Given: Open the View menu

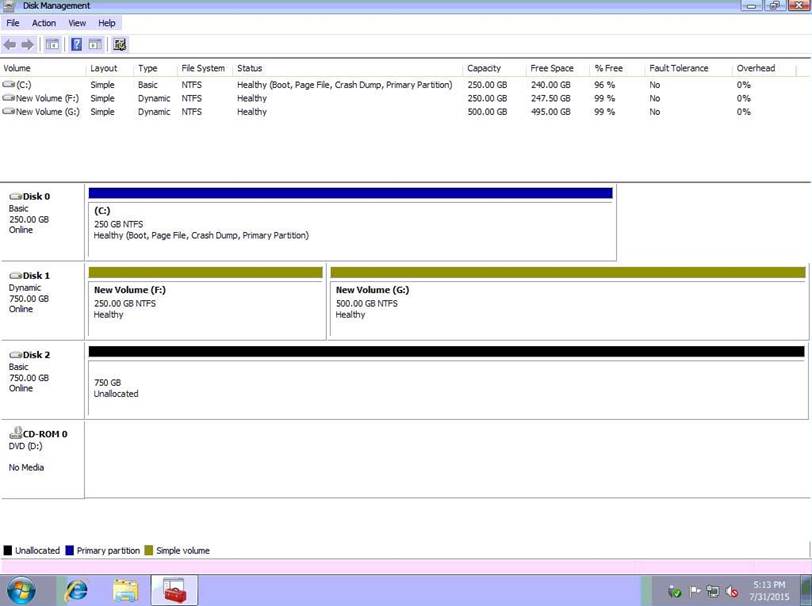Looking at the screenshot, I should [77, 23].
